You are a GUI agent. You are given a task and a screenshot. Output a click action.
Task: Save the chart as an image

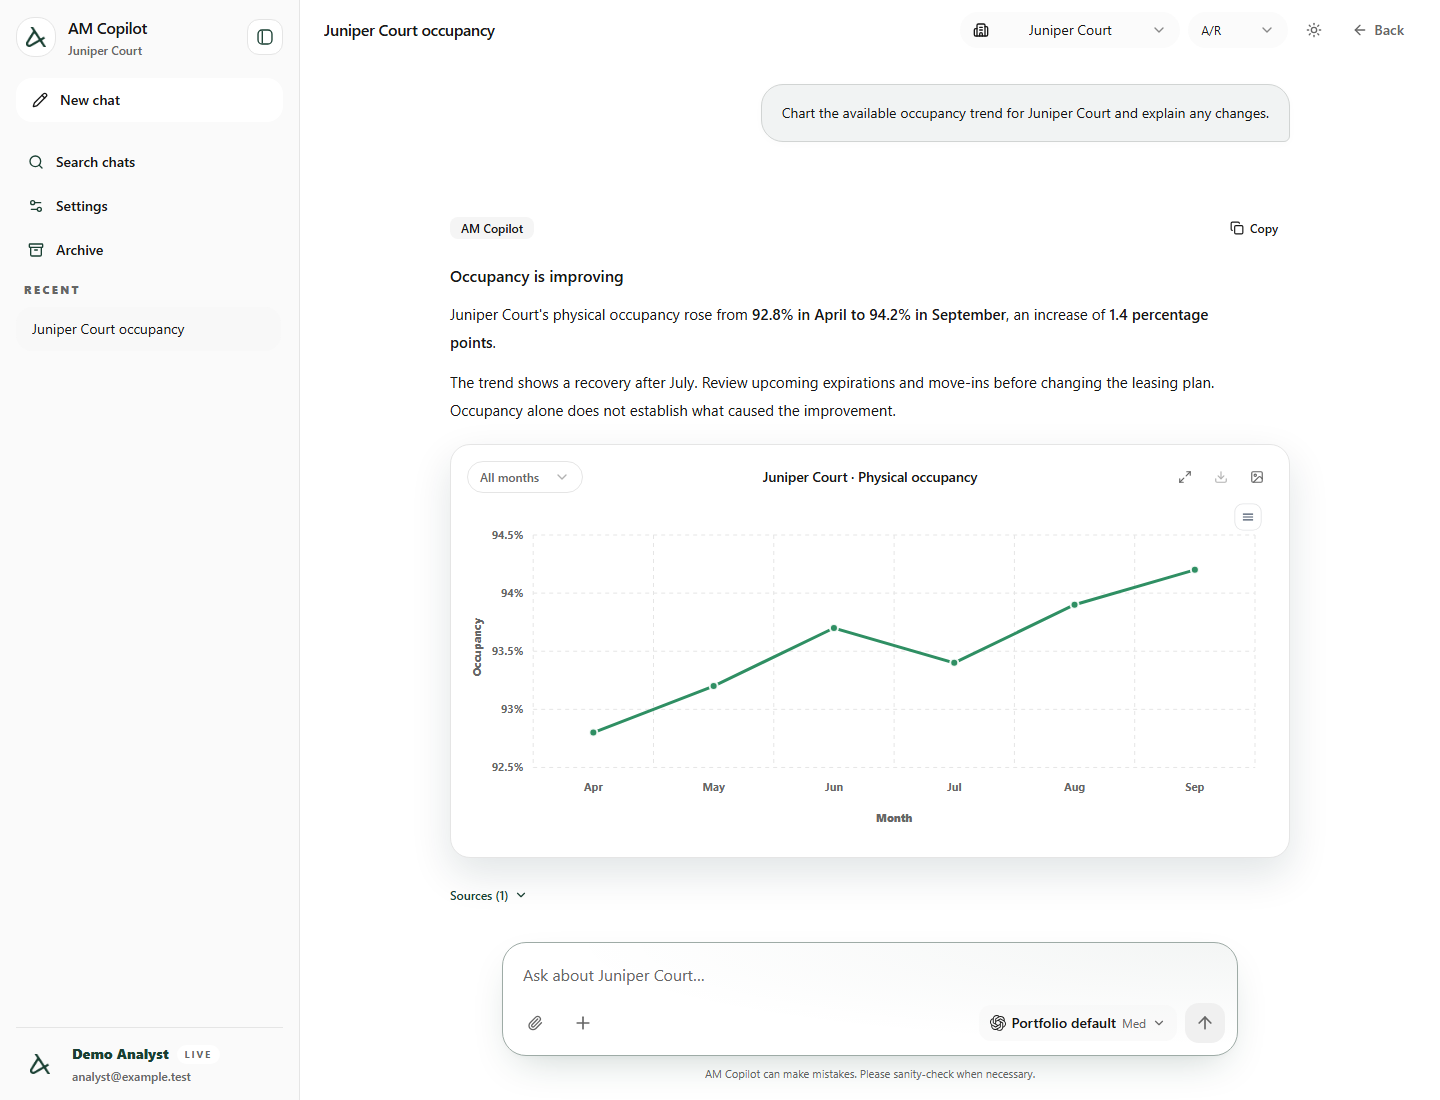(x=1257, y=477)
